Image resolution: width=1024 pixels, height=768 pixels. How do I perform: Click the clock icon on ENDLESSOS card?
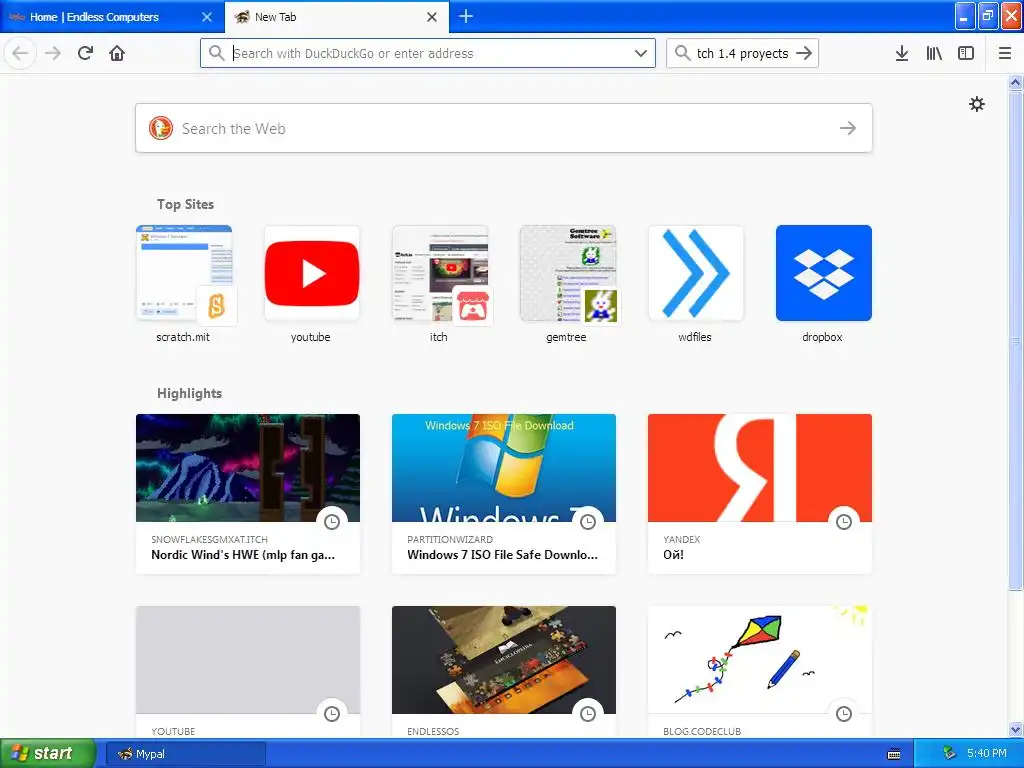[588, 714]
